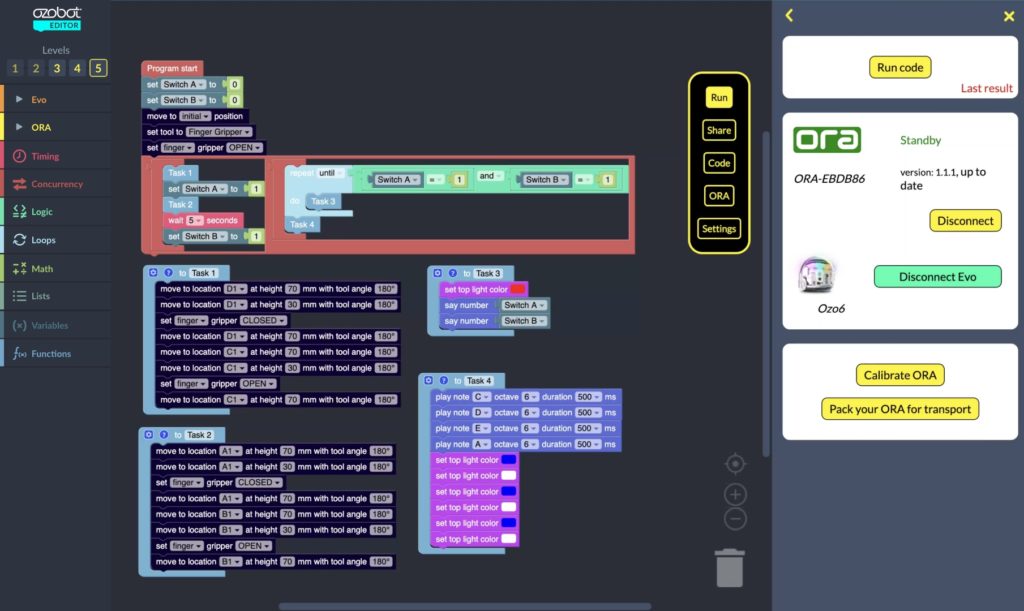1024x611 pixels.
Task: Click the trash can icon
Action: [729, 568]
